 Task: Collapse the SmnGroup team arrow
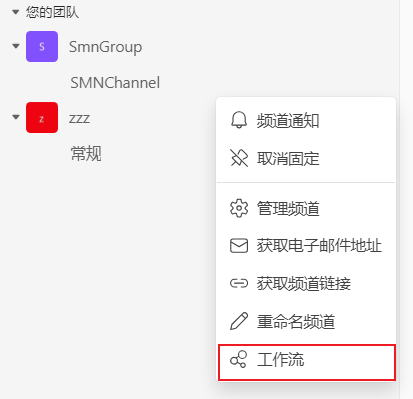(16, 46)
